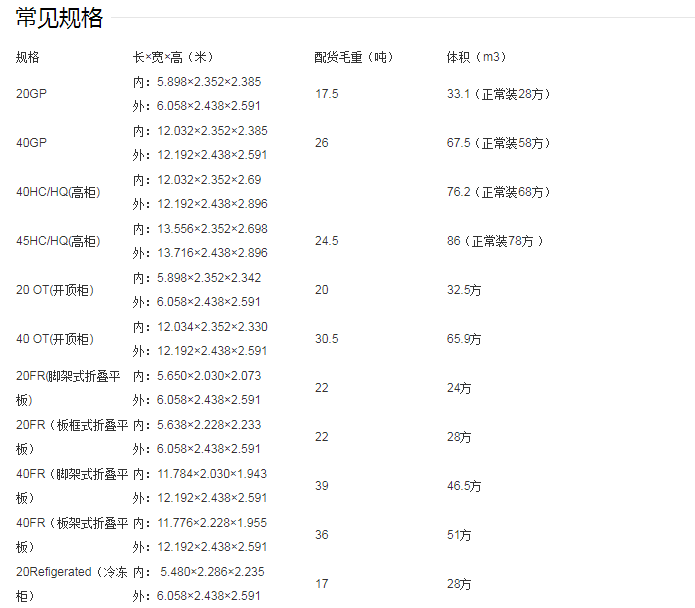Click the 长×宽×高（米） column header
Viewport: 695px width, 608px height.
pos(173,57)
